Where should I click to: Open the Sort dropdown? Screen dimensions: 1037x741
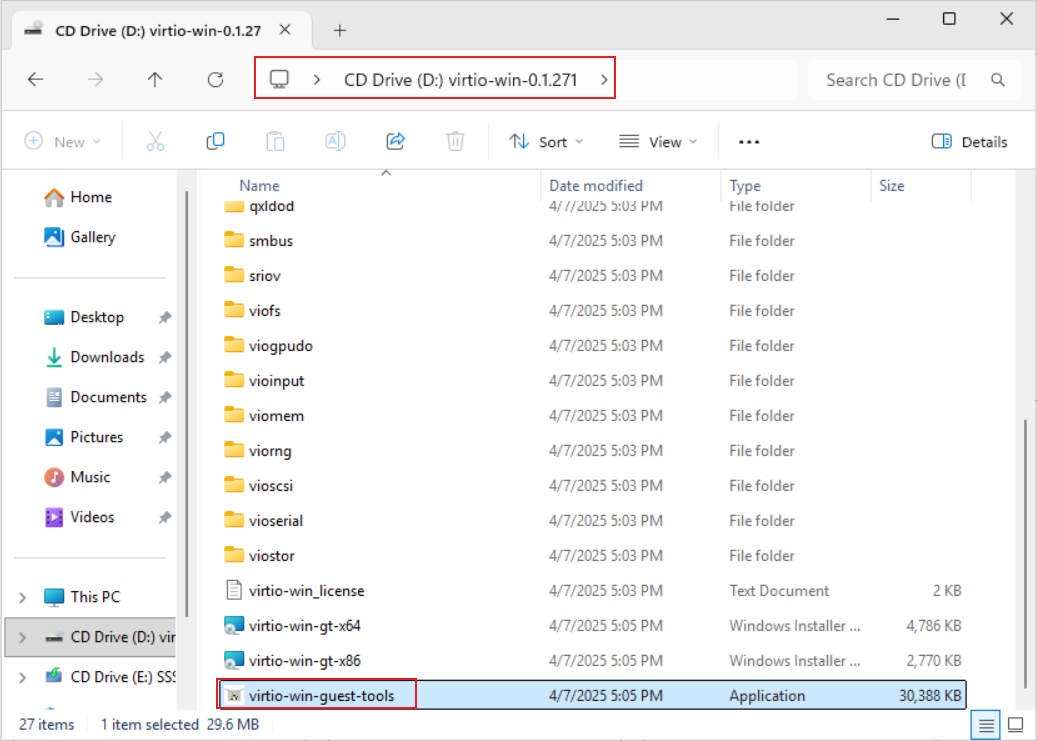click(546, 142)
